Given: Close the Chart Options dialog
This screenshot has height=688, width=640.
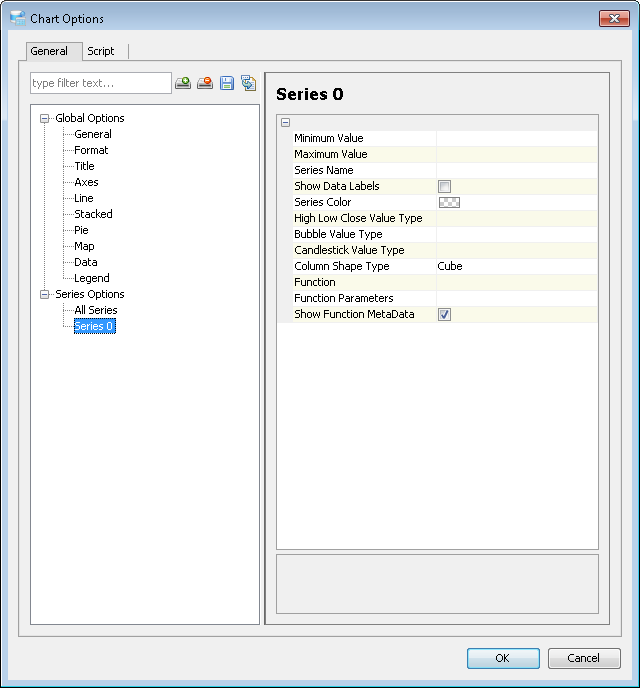Looking at the screenshot, I should [614, 18].
